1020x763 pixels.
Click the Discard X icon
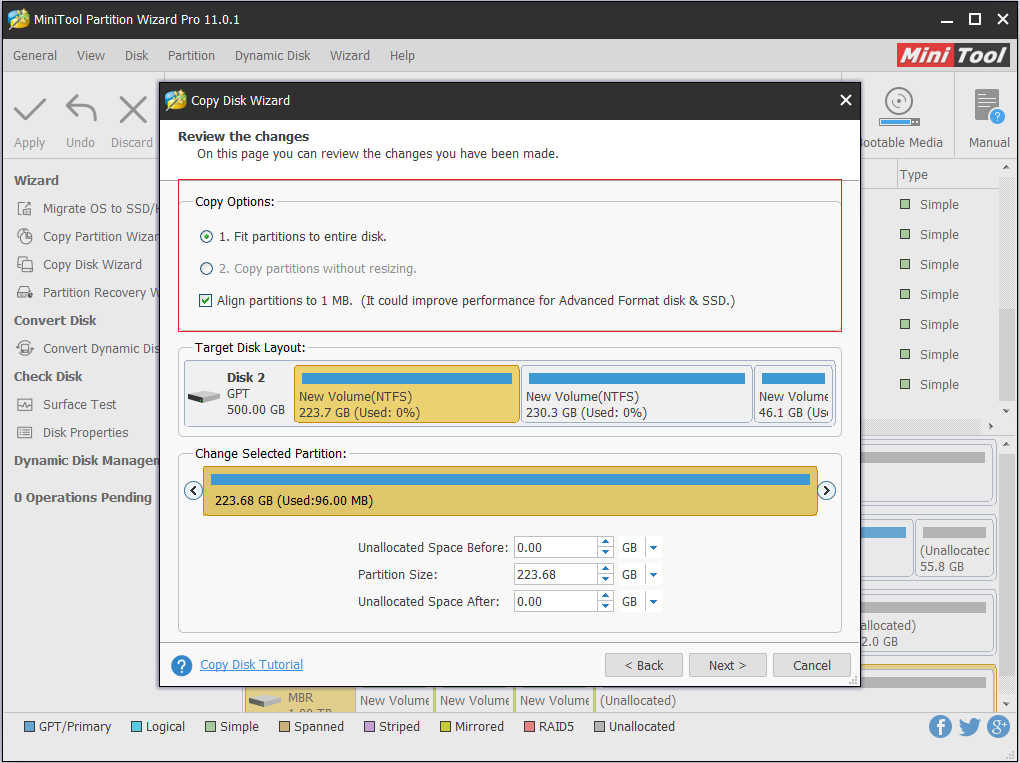(x=133, y=109)
